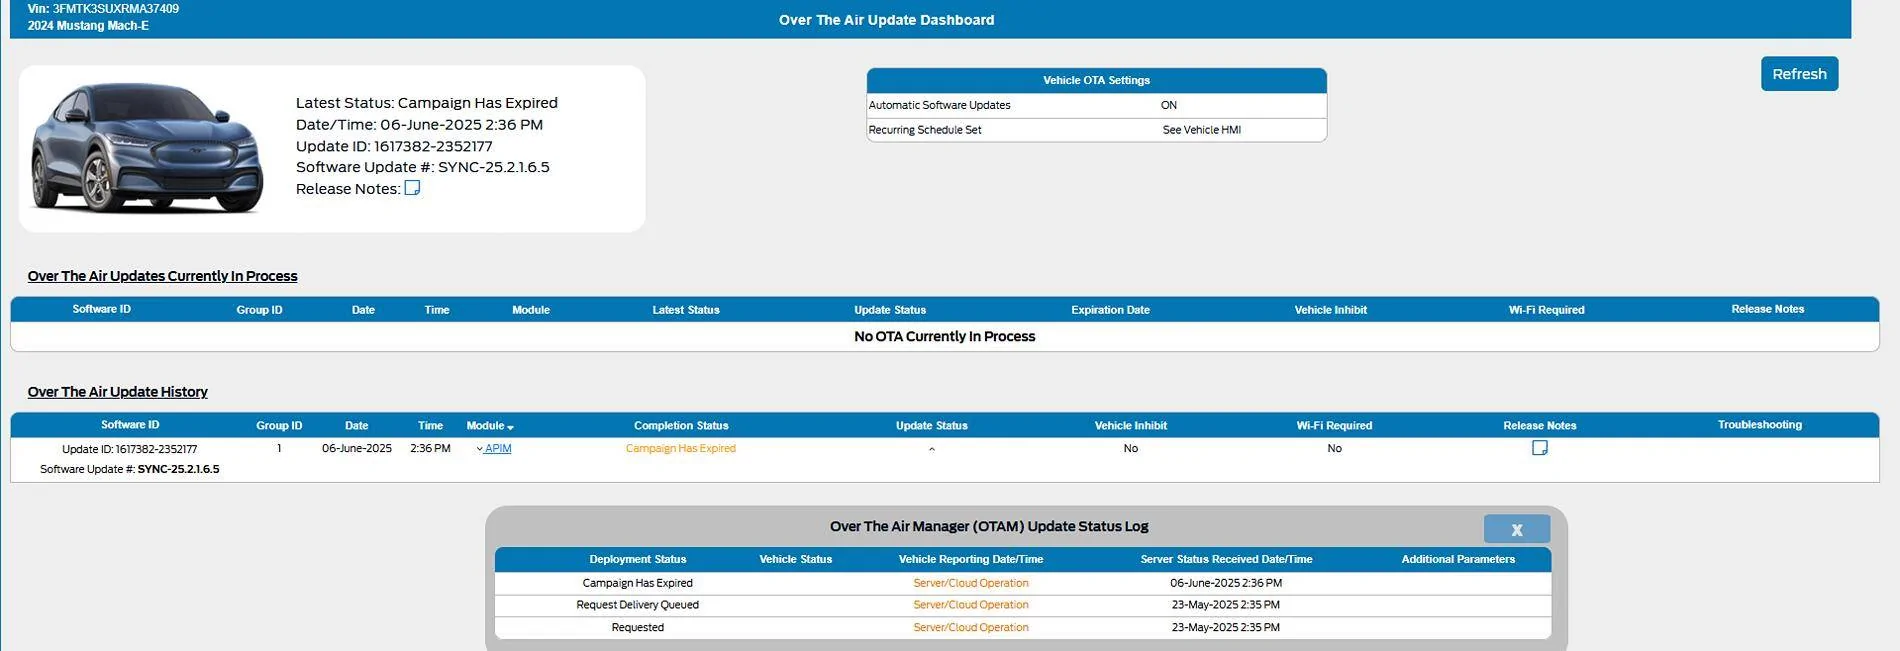Viewport: 1900px width, 651px height.
Task: Click 'Wi-Fi Required' header in process table
Action: (1546, 310)
